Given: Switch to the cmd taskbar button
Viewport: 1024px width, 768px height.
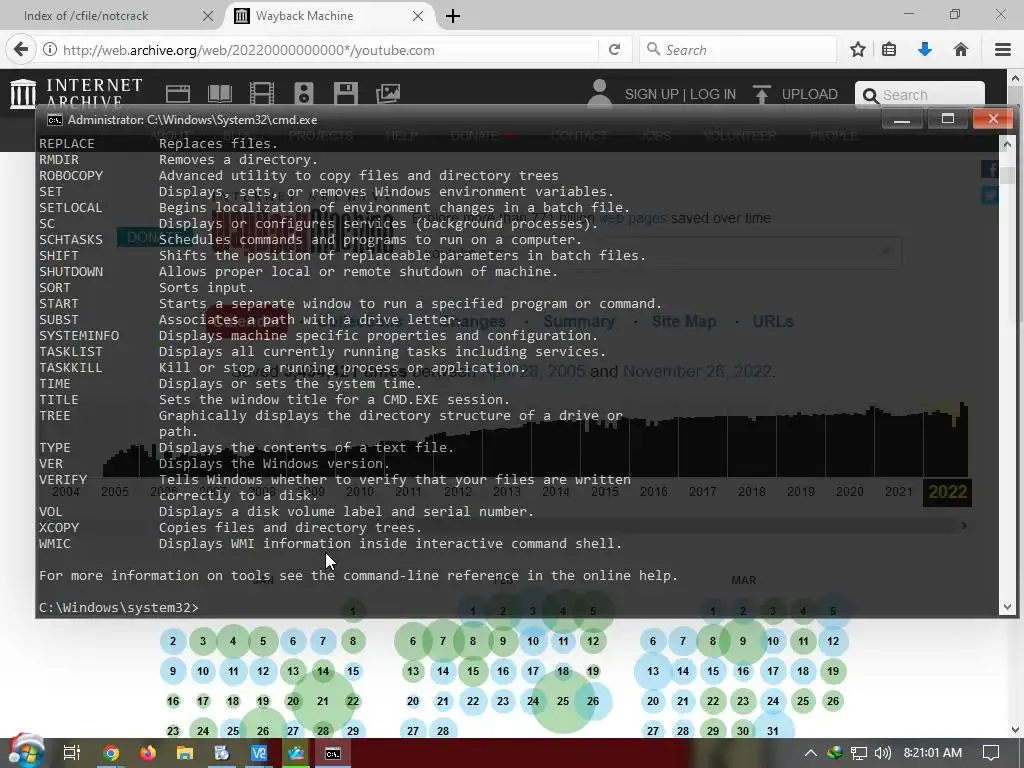Looking at the screenshot, I should (333, 753).
